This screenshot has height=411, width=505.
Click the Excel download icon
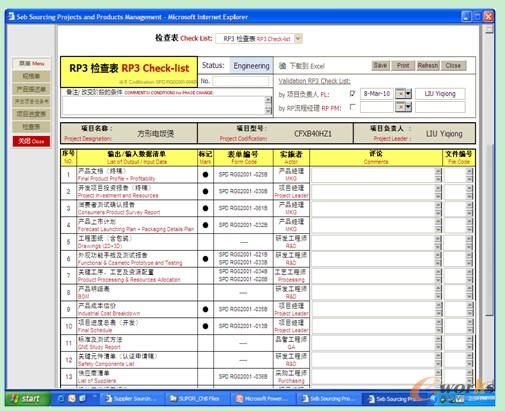tap(282, 66)
